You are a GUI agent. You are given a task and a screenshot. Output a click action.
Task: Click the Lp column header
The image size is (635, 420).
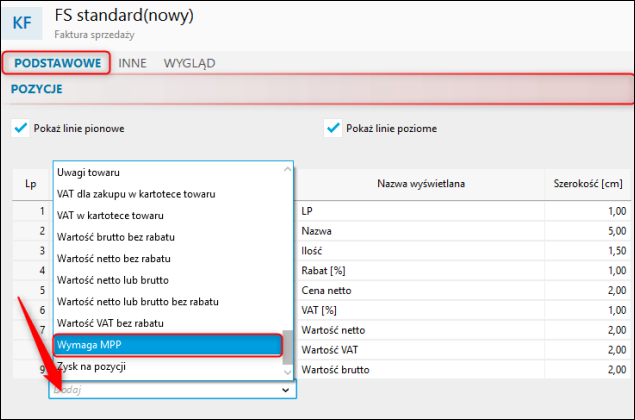[x=30, y=184]
